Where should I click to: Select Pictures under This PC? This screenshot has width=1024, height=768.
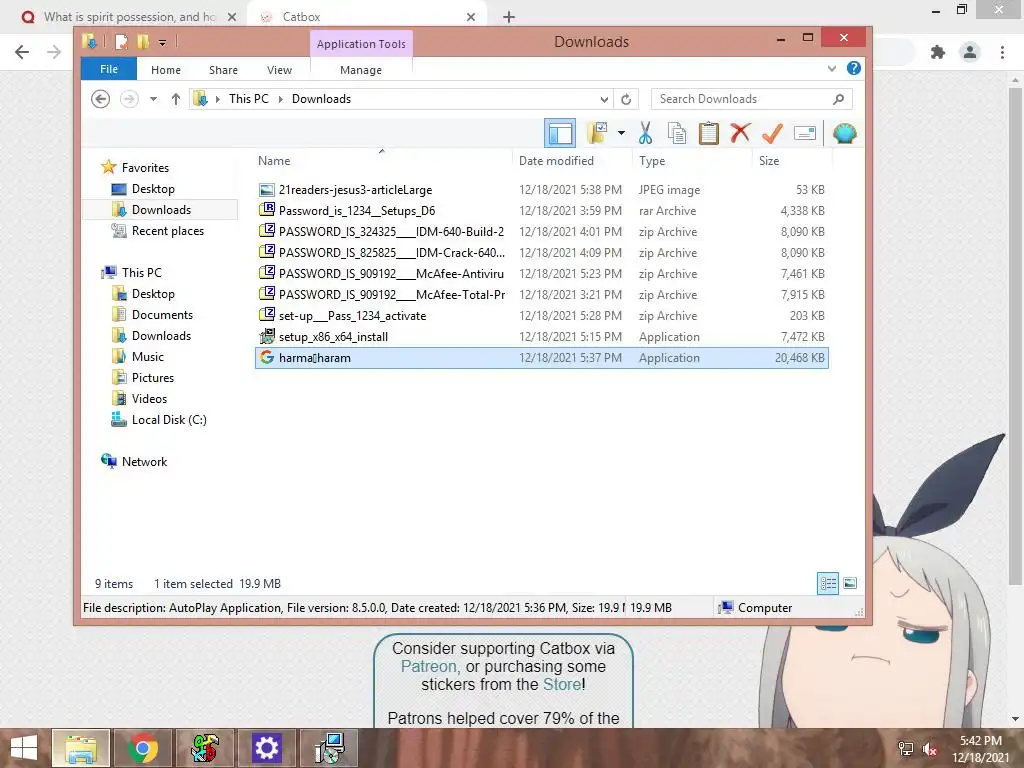(153, 377)
